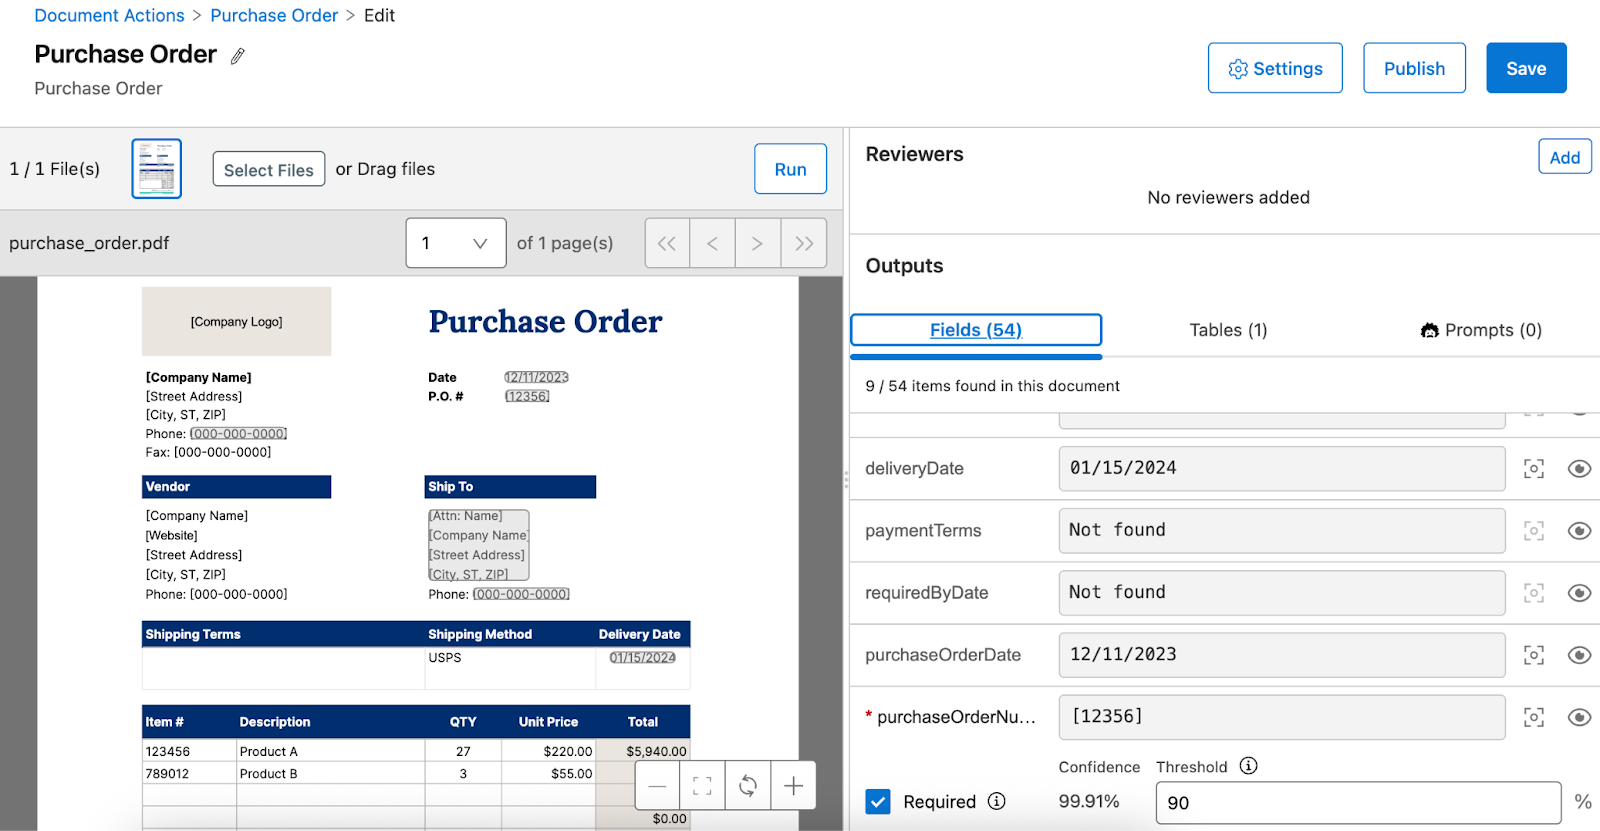Locate purchaseOrderDate field in document

(1534, 655)
